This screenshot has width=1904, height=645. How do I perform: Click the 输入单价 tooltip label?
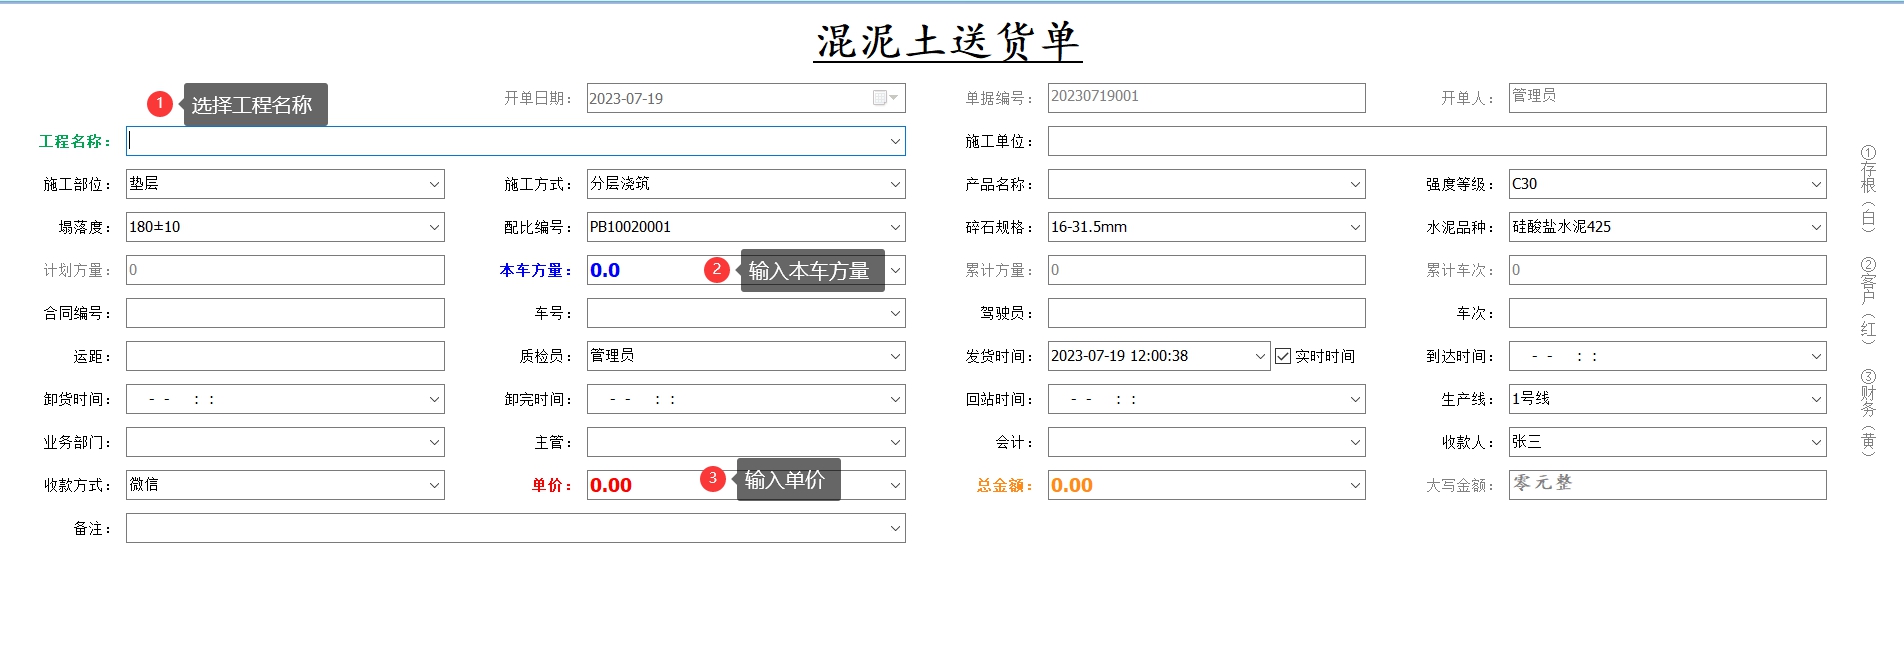786,480
